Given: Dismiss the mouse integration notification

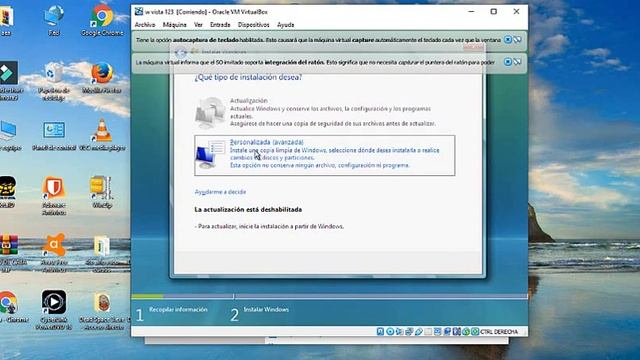Looking at the screenshot, I should [507, 62].
